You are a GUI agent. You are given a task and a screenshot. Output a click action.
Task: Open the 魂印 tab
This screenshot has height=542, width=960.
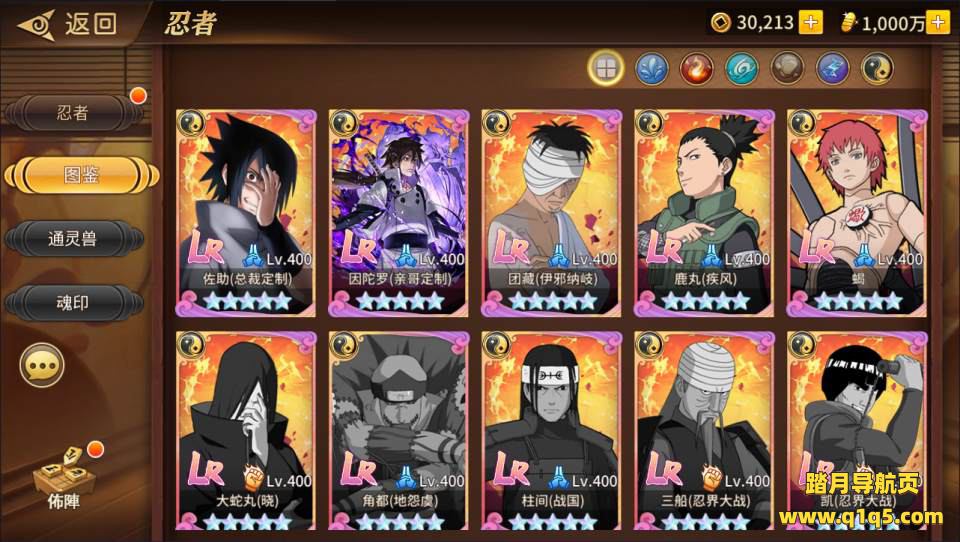[73, 302]
